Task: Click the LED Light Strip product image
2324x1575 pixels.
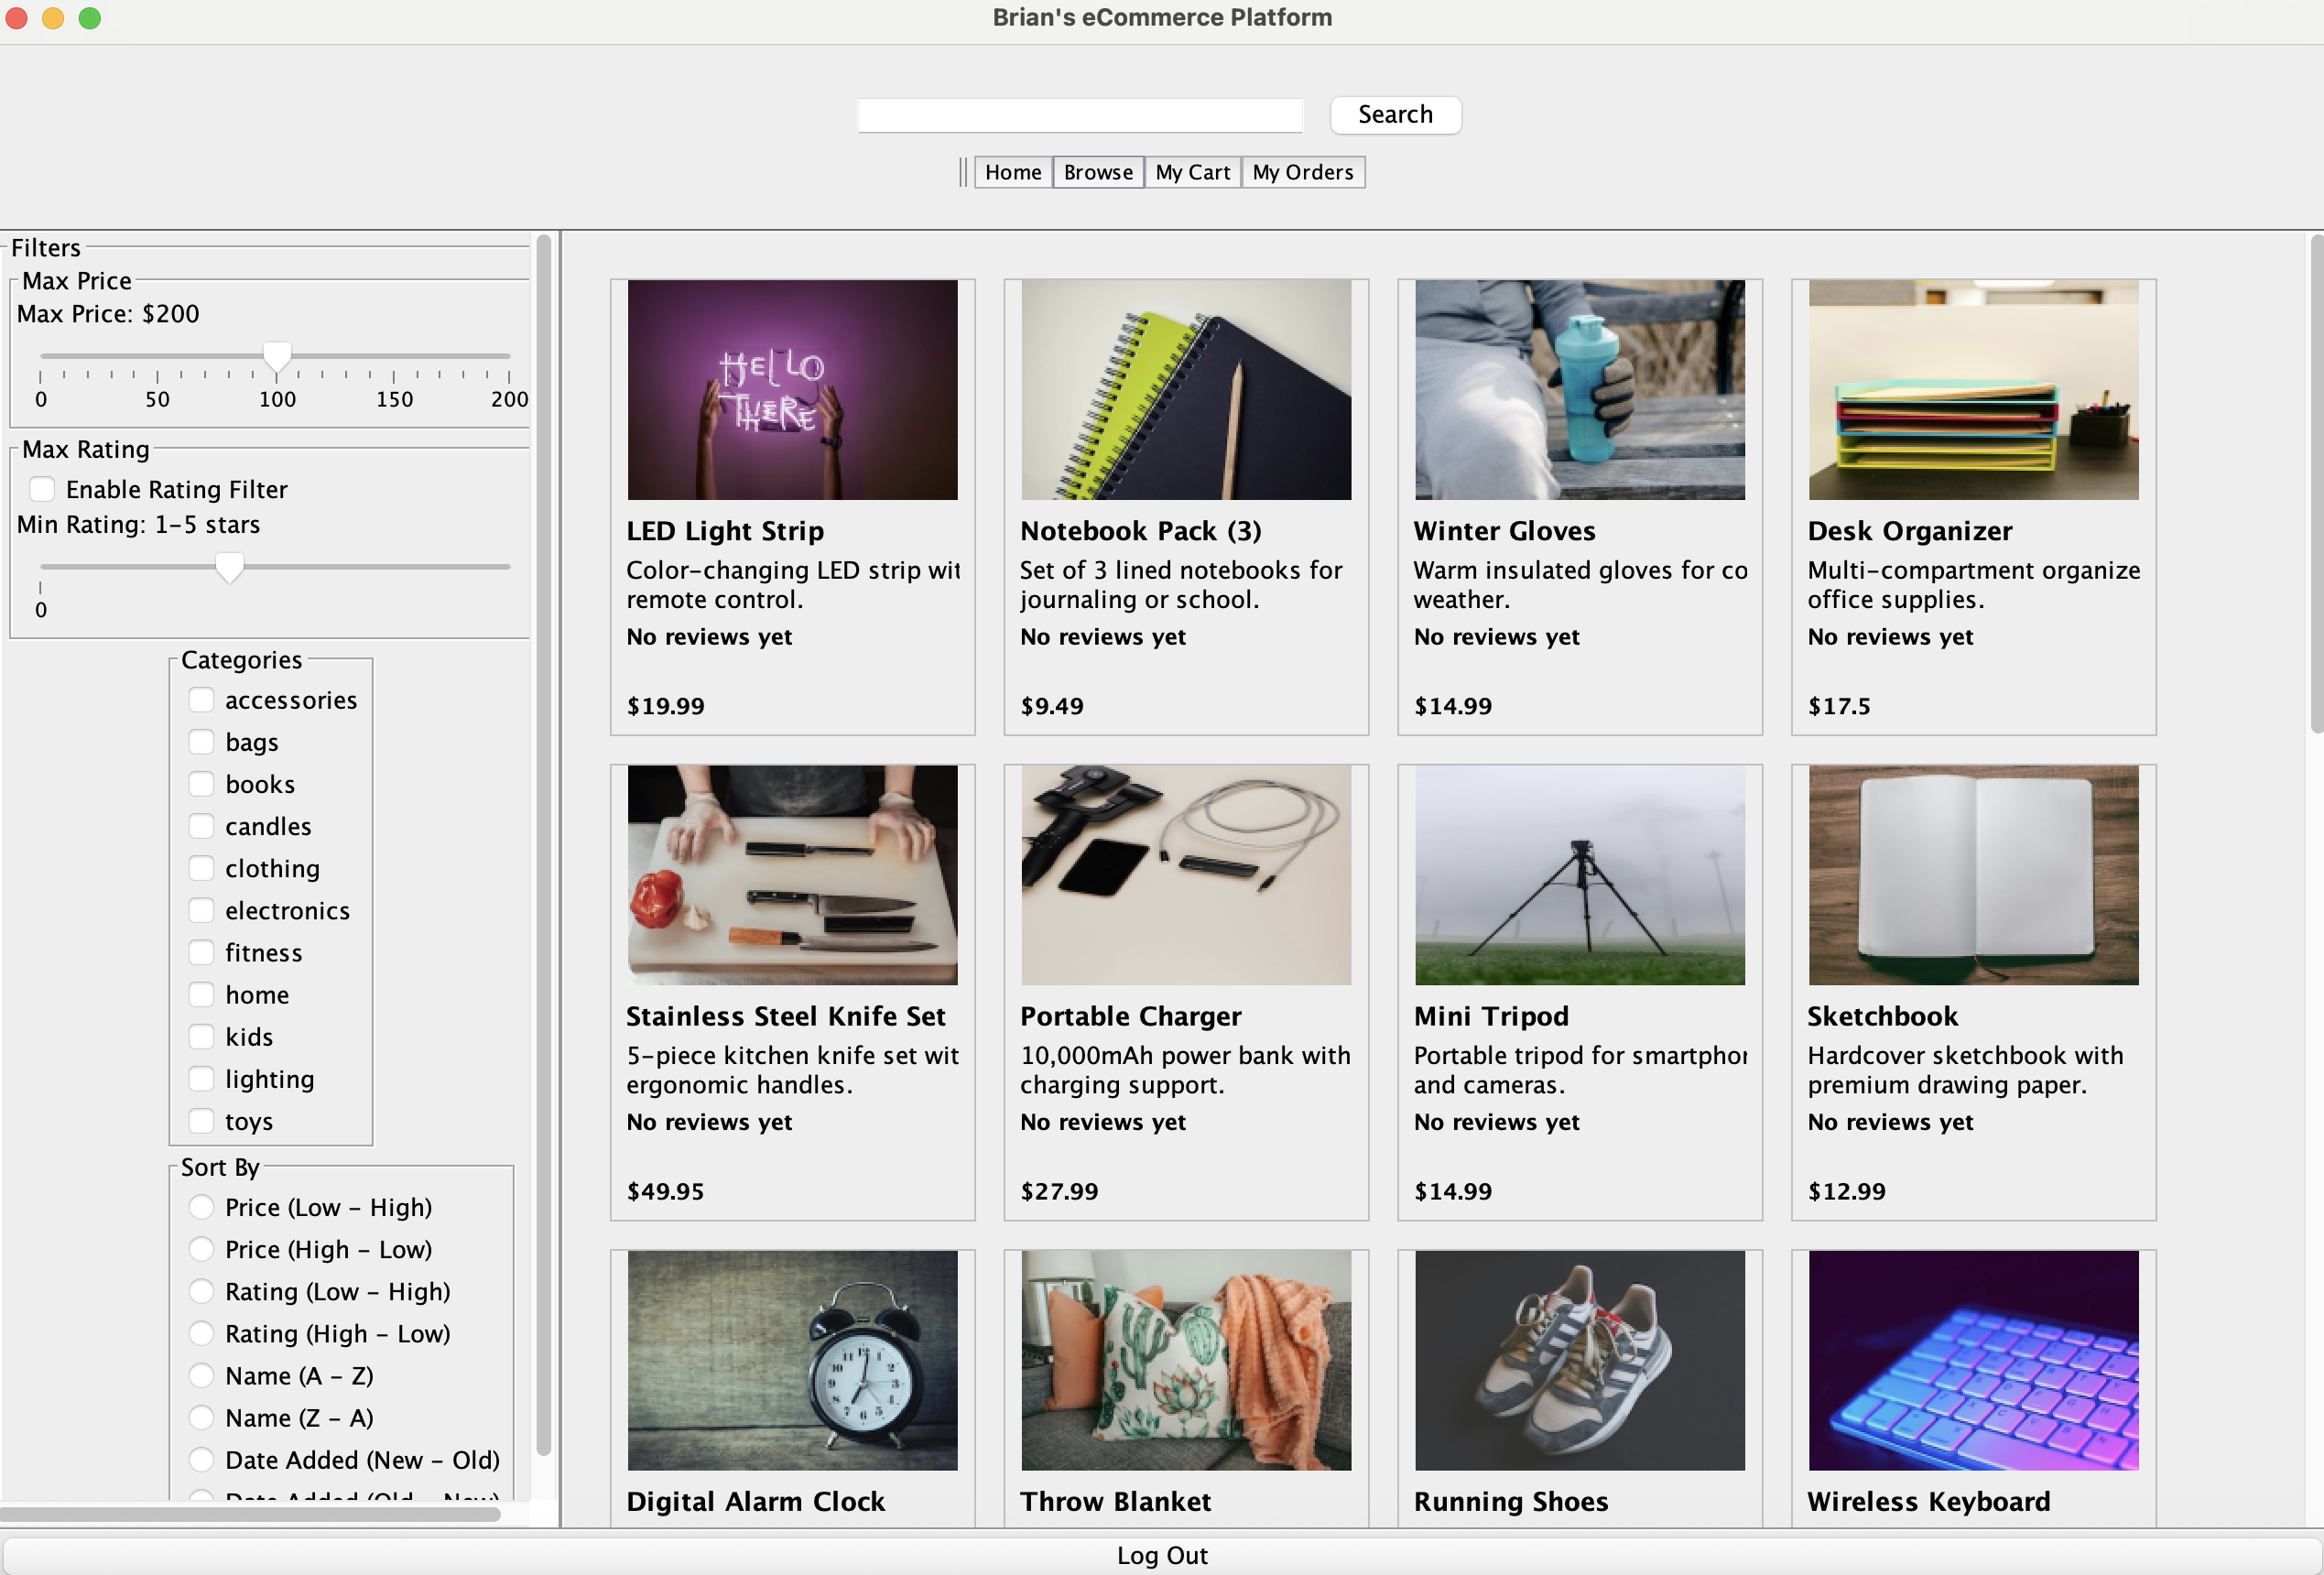Action: point(792,389)
